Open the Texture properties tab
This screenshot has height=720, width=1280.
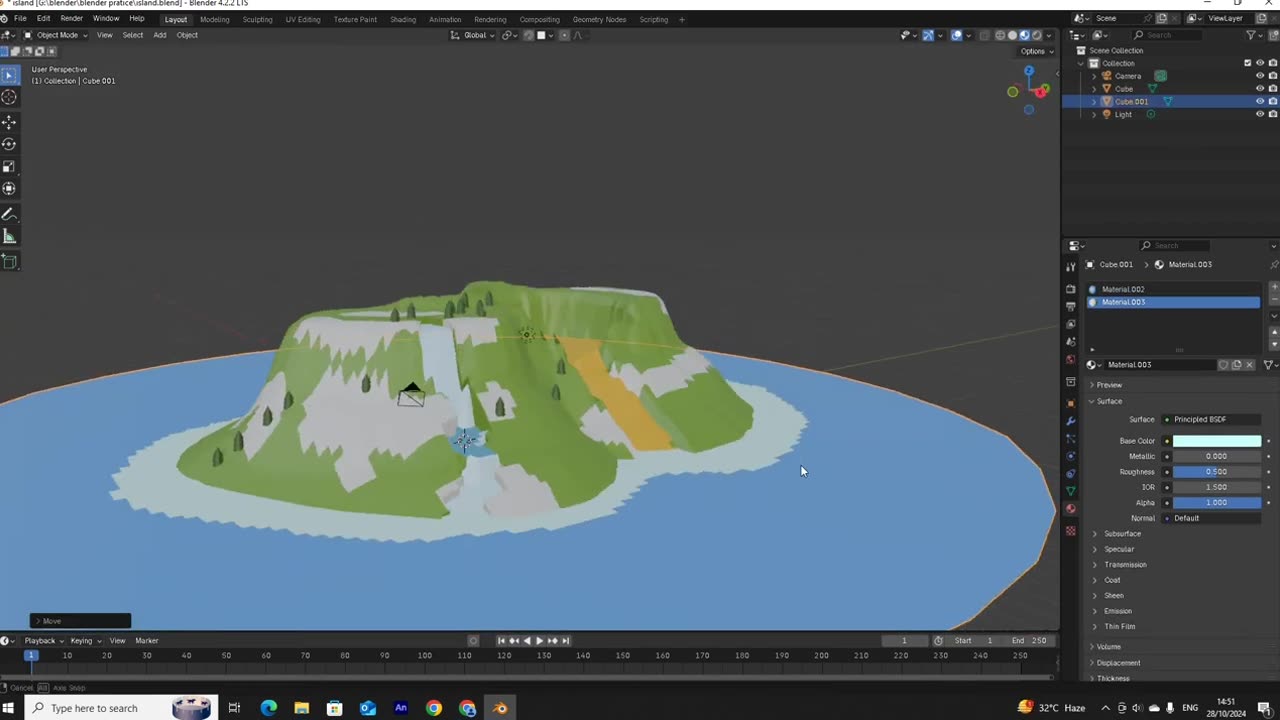point(1071,531)
